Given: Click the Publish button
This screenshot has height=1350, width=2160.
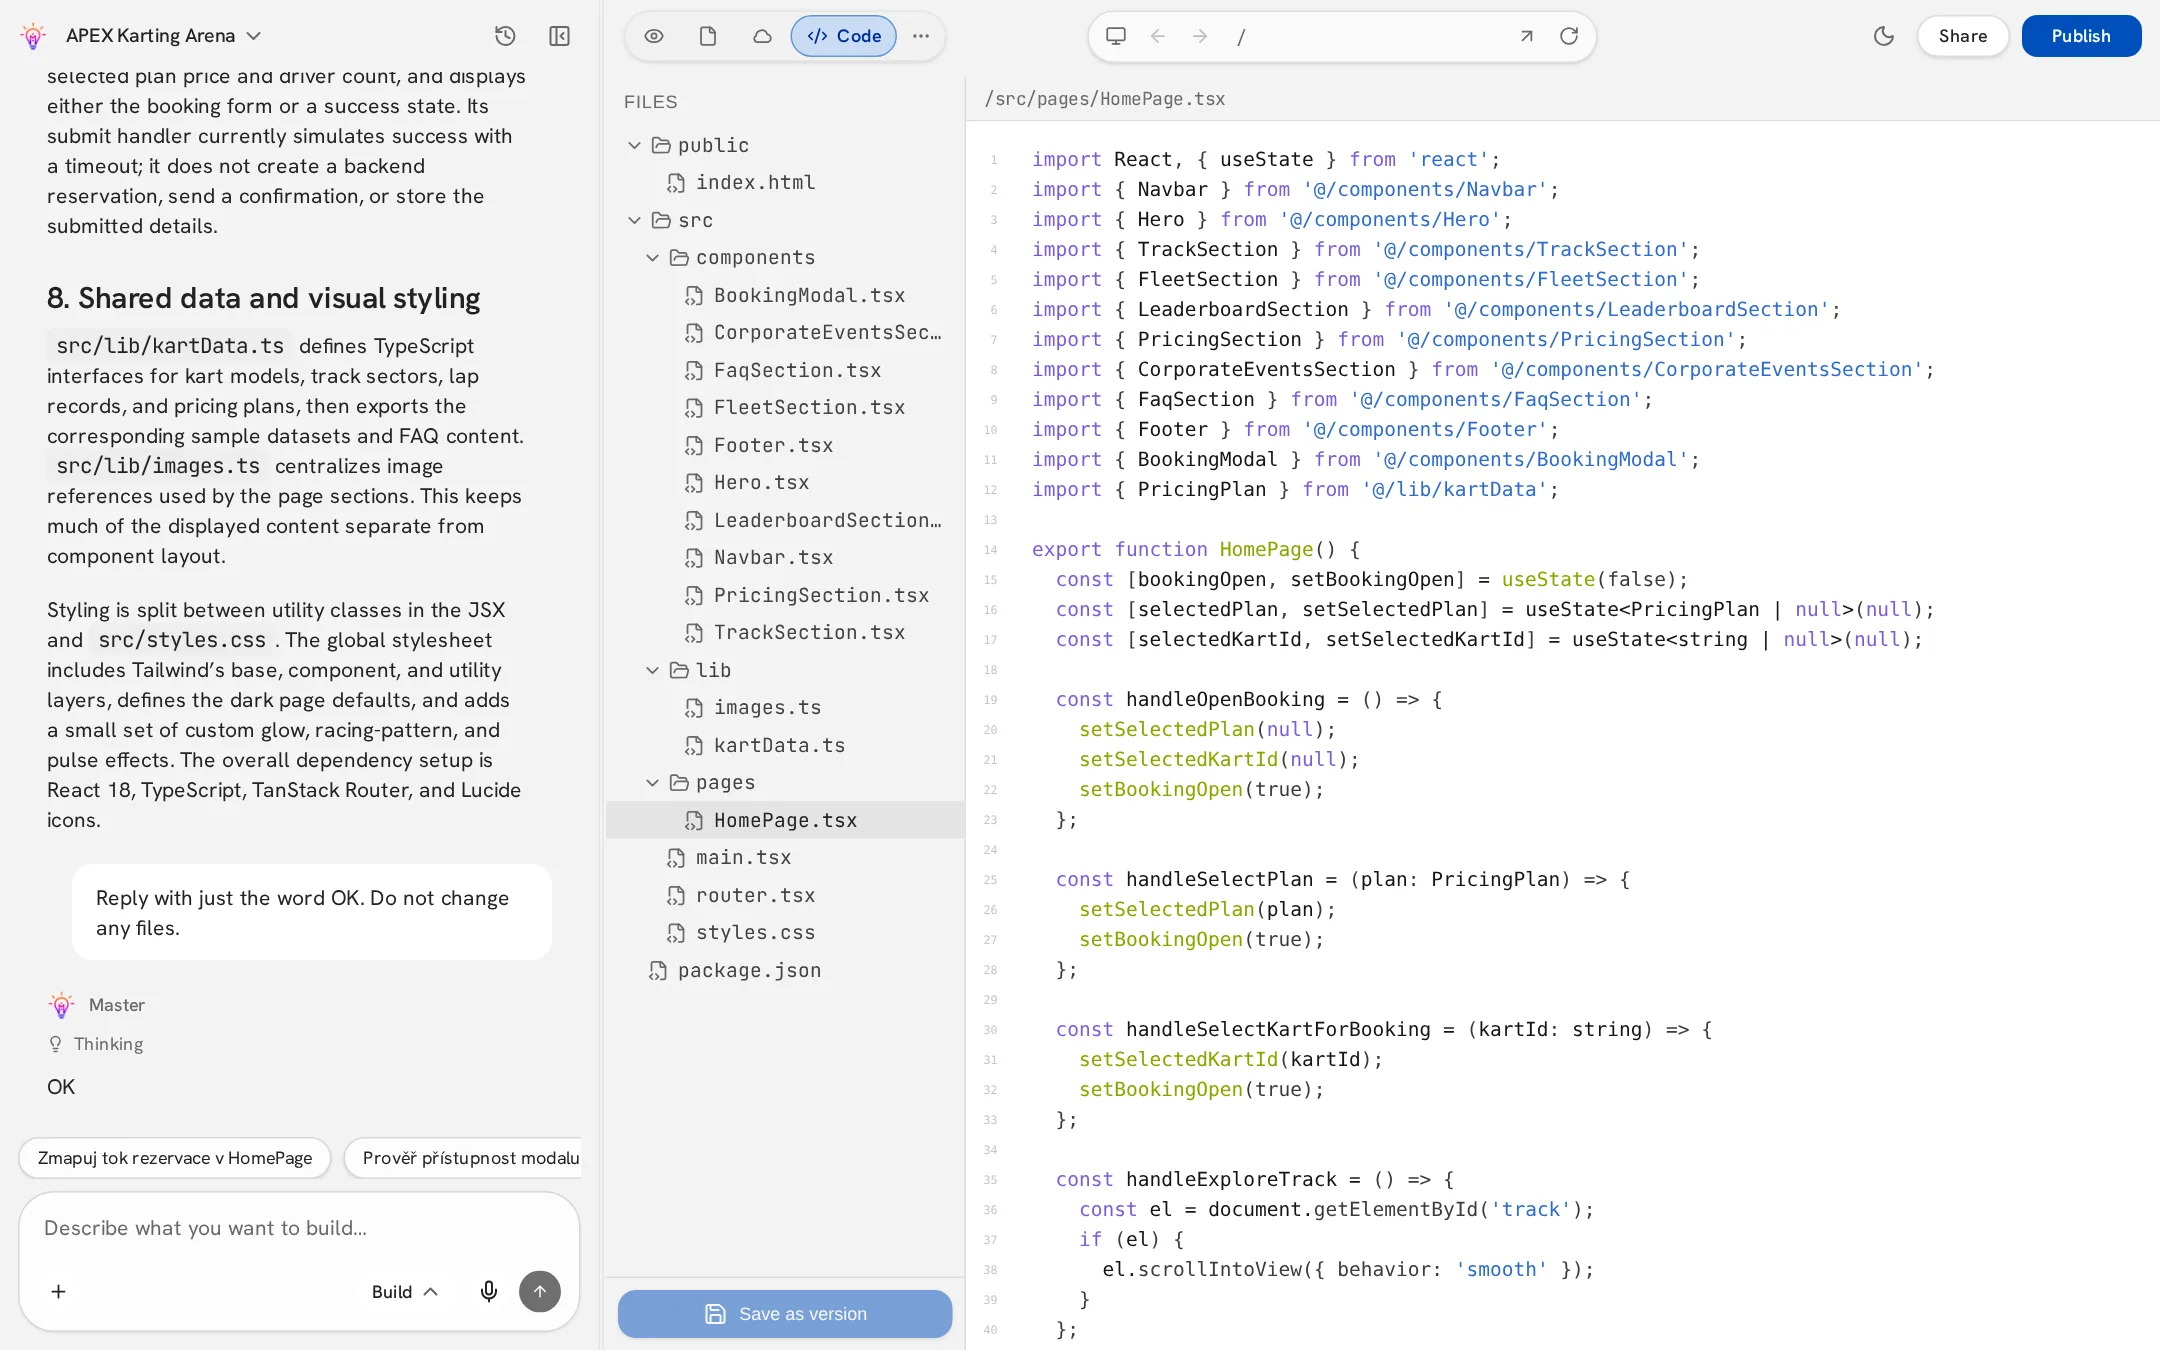Looking at the screenshot, I should (2081, 36).
